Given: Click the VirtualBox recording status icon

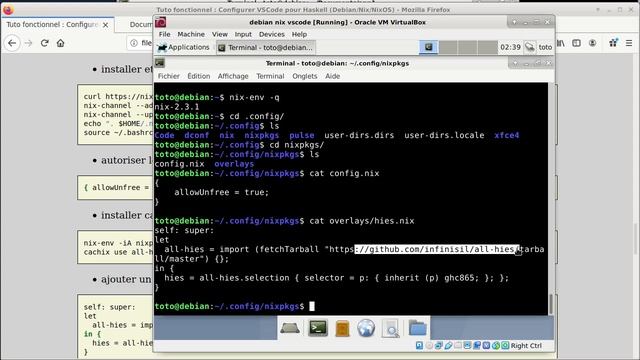Looking at the screenshot, I should pos(477,346).
